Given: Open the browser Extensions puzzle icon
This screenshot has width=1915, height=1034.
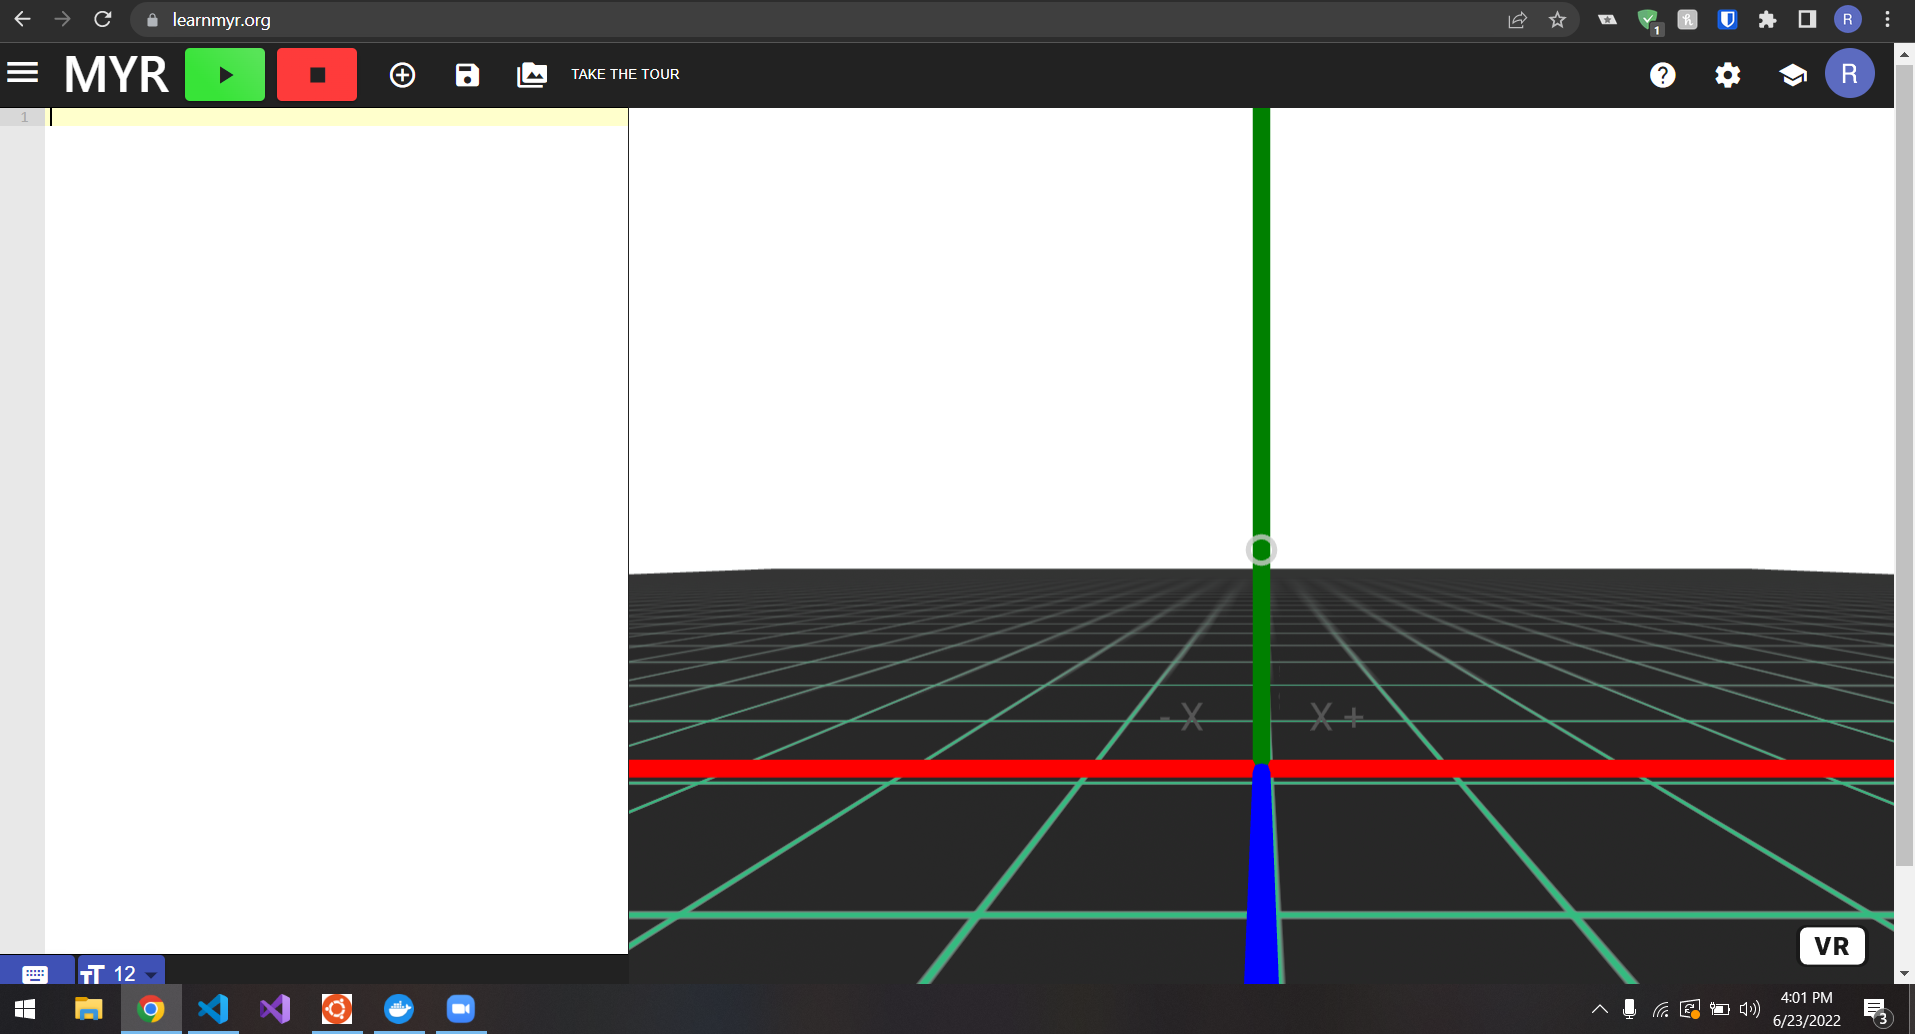Looking at the screenshot, I should click(x=1767, y=20).
